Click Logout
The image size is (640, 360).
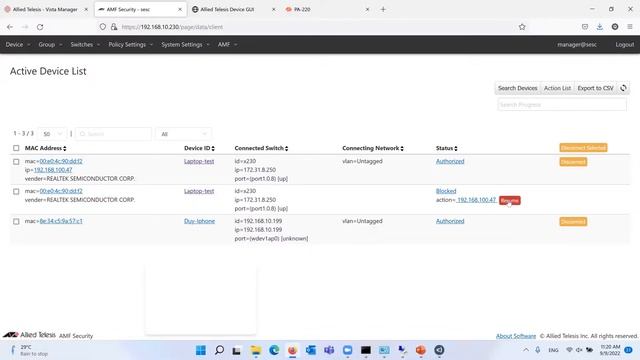[624, 44]
